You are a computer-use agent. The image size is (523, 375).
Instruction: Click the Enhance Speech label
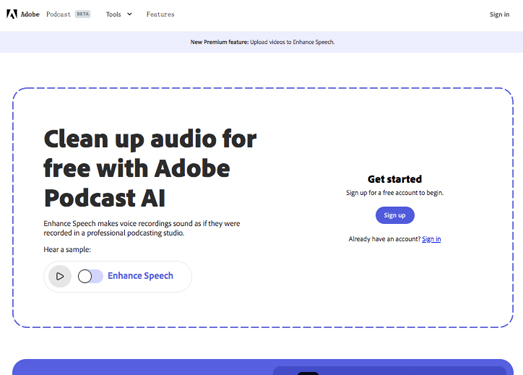click(x=140, y=276)
